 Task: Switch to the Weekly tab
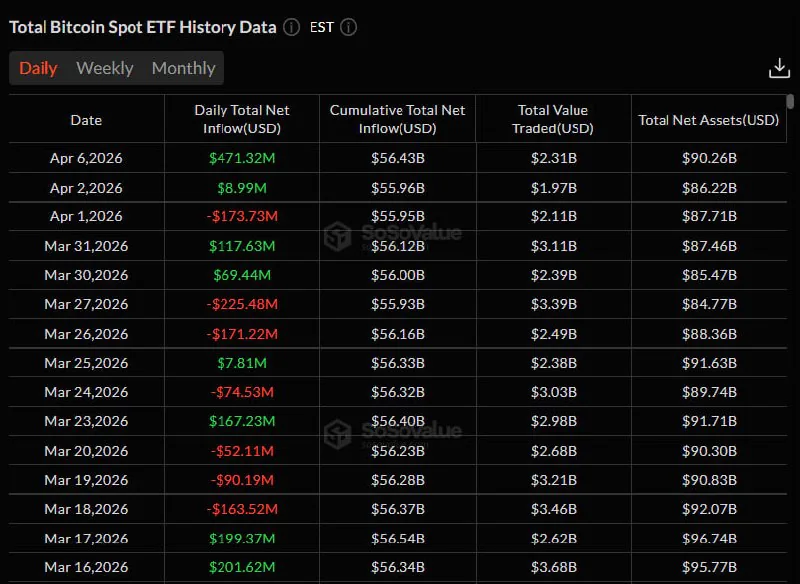(x=105, y=68)
